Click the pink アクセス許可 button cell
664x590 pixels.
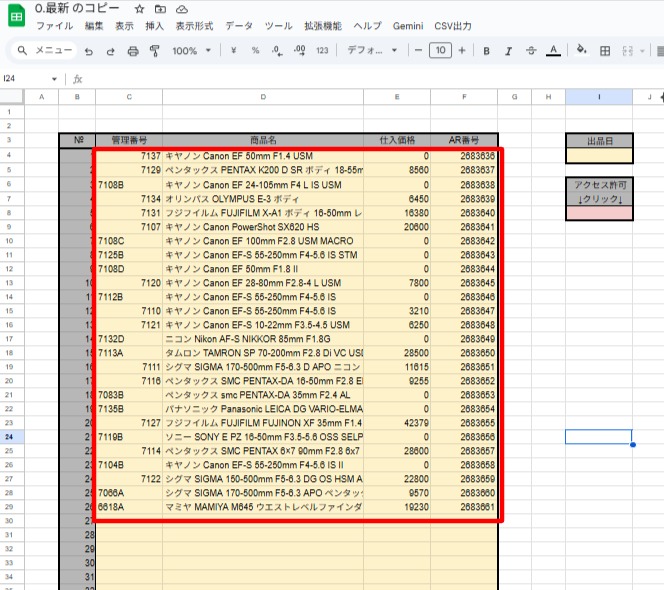pyautogui.click(x=598, y=213)
